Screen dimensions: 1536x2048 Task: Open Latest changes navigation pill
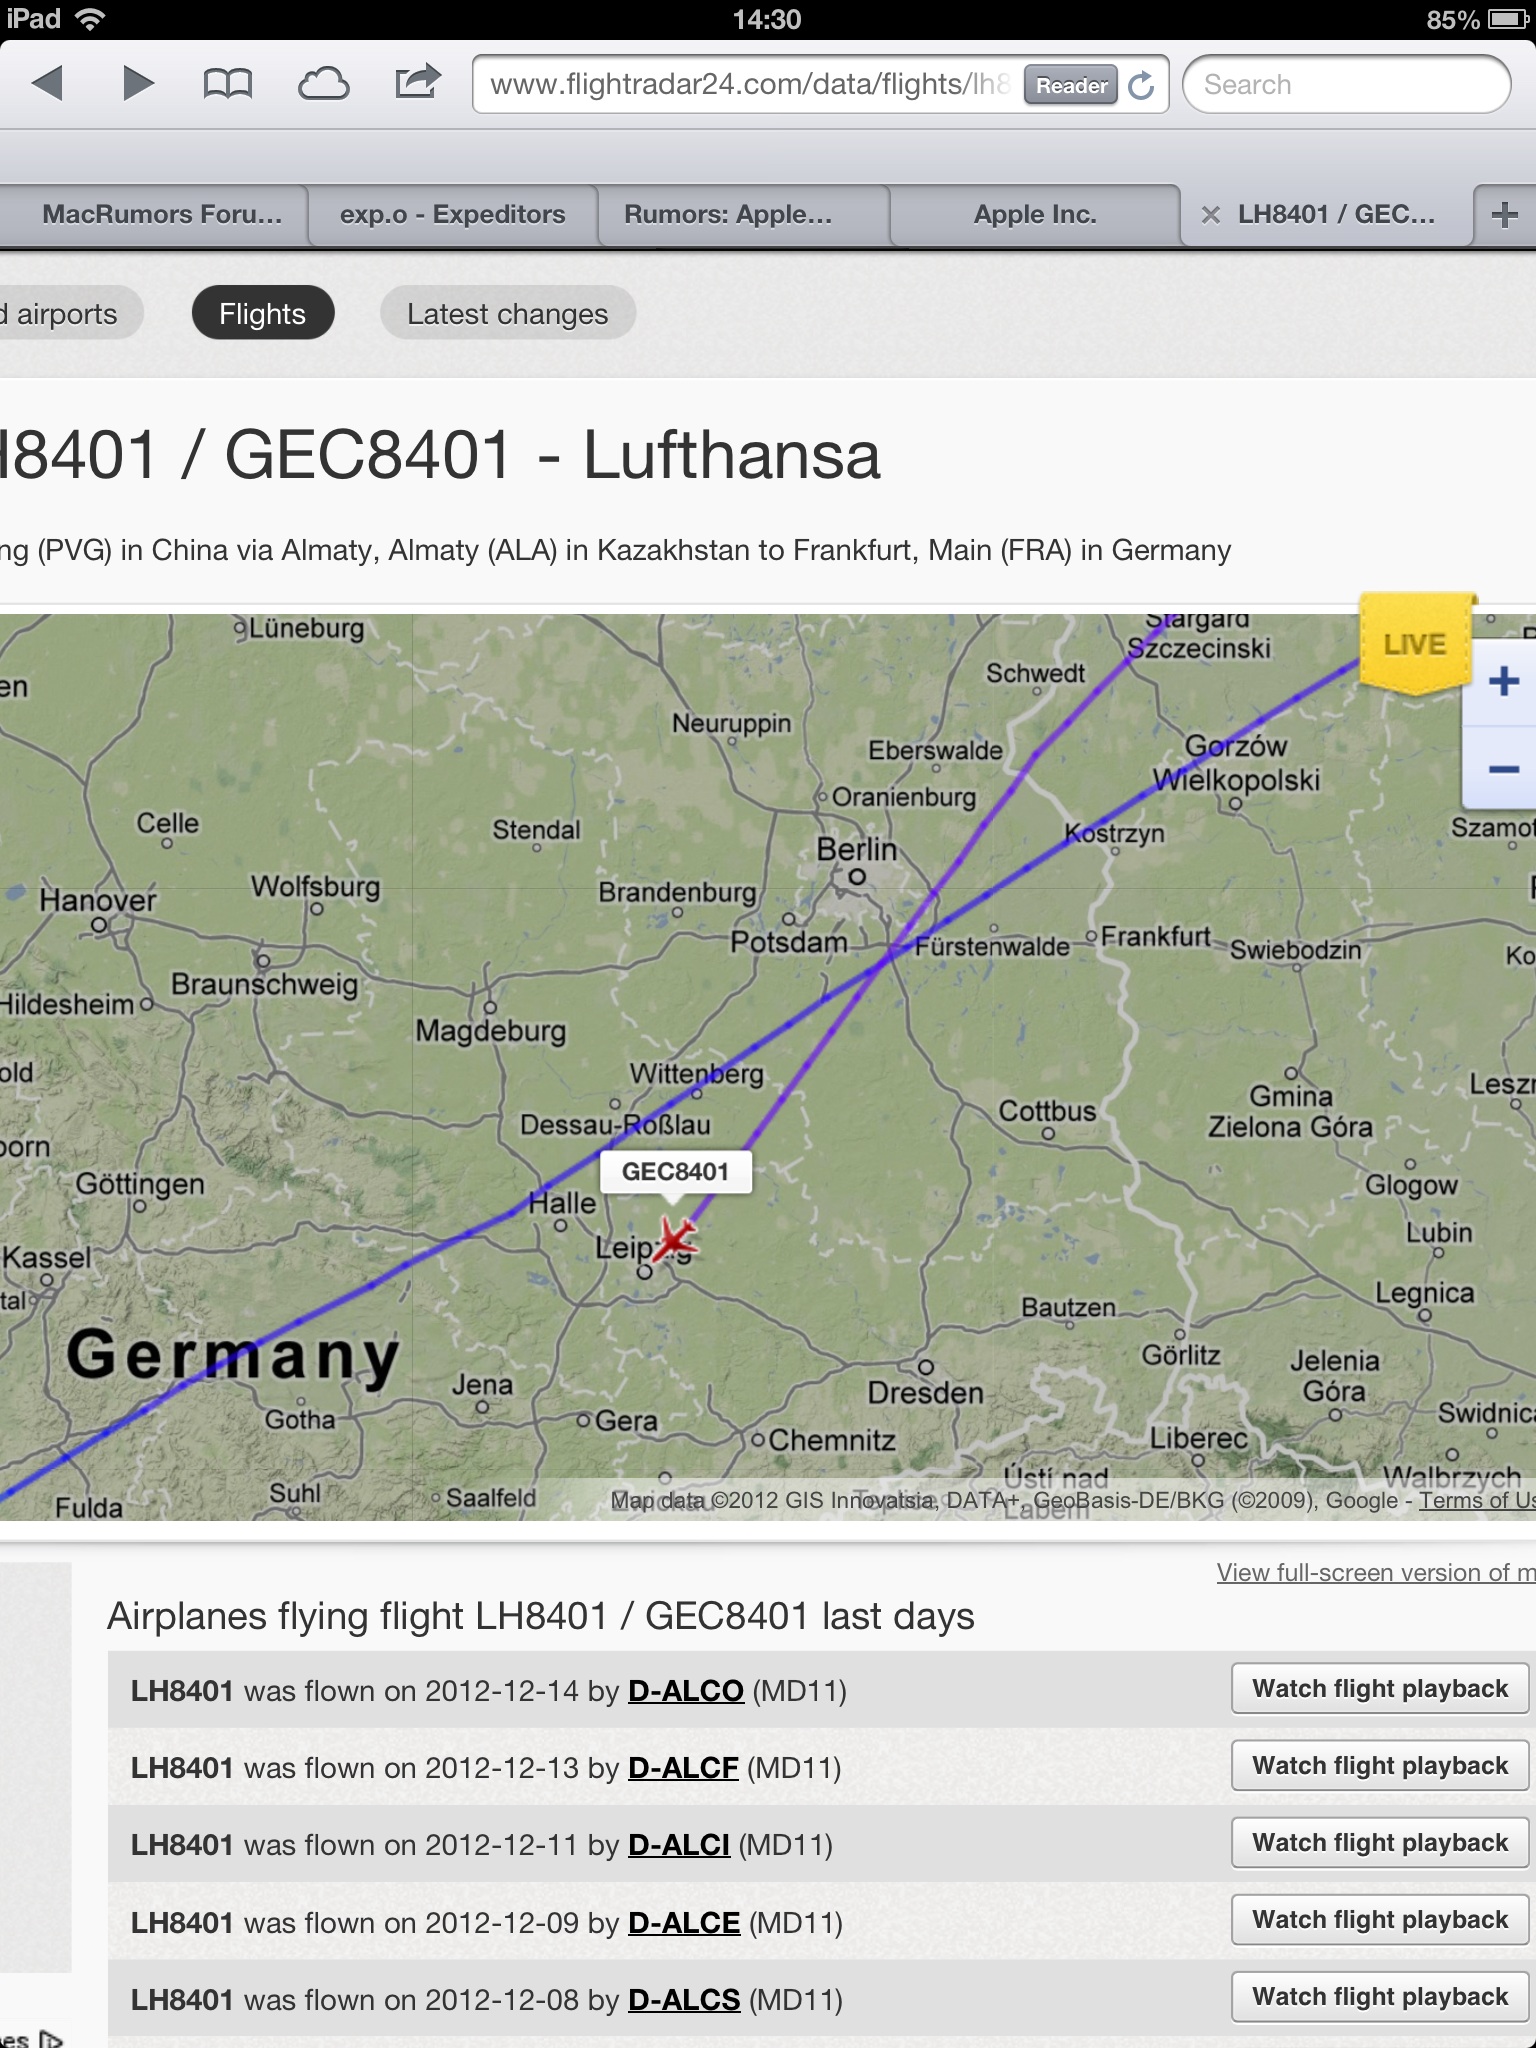[x=508, y=314]
